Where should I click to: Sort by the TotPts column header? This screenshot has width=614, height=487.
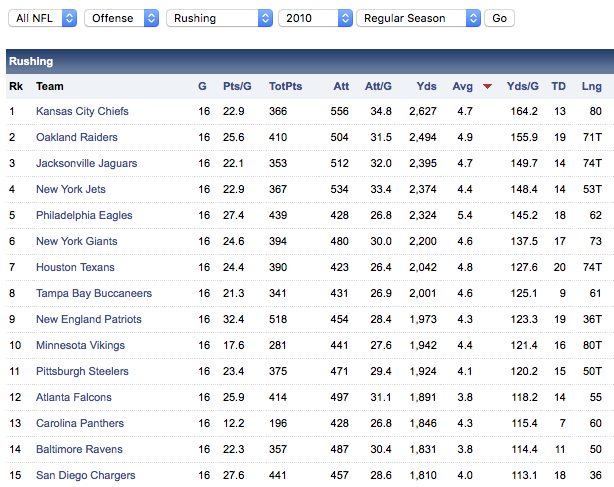(285, 86)
